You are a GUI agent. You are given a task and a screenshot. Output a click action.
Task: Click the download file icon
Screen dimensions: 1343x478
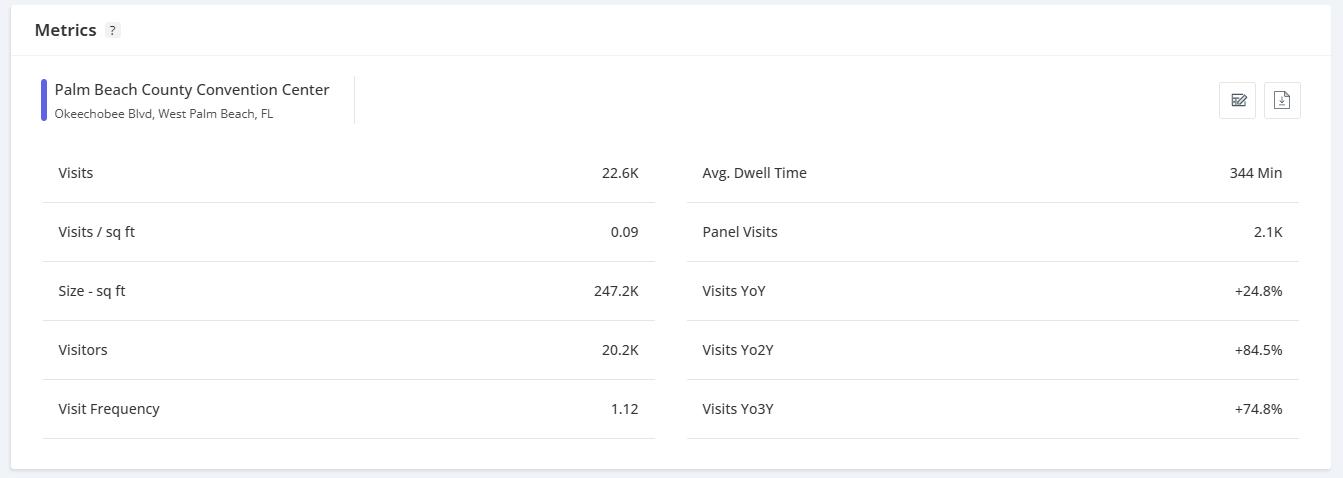click(1282, 100)
